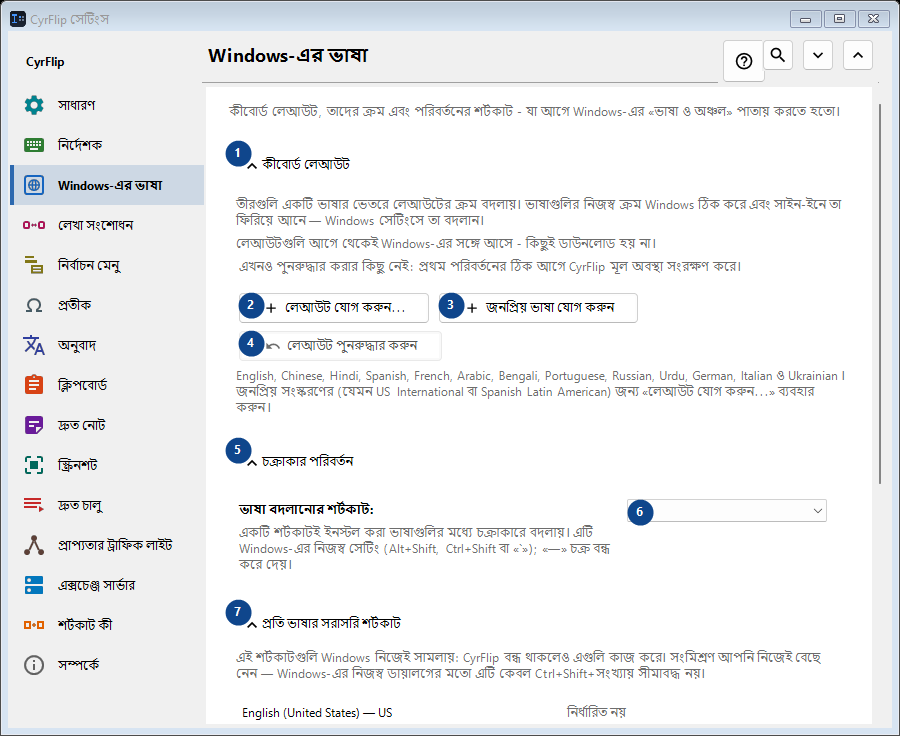Collapse the কীবোর্ড লেআউট section

[251, 166]
